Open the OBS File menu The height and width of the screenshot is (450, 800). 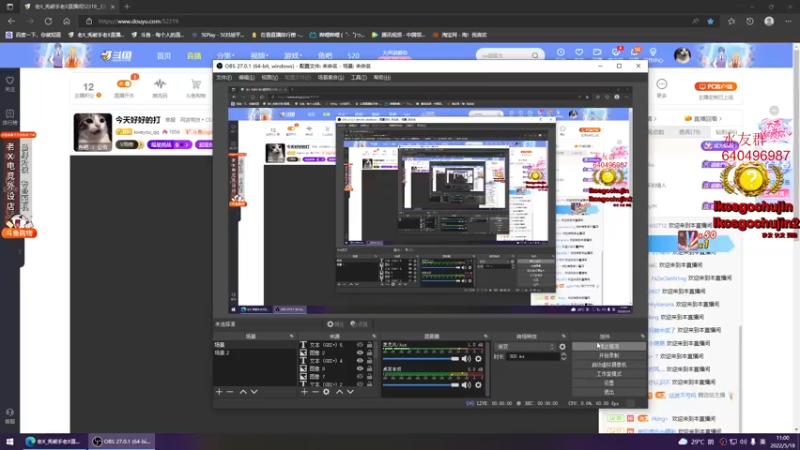[224, 78]
